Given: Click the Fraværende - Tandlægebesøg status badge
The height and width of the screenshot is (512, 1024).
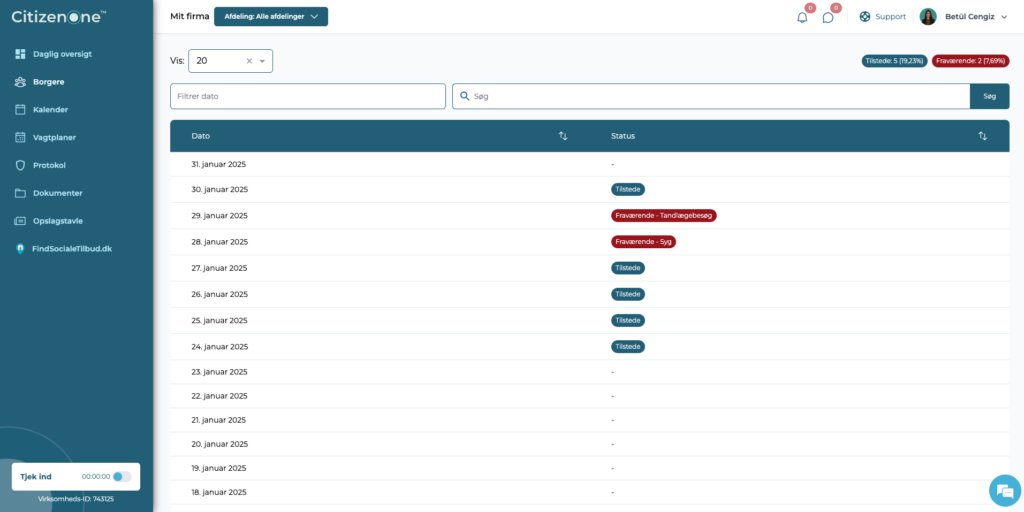Looking at the screenshot, I should 664,216.
